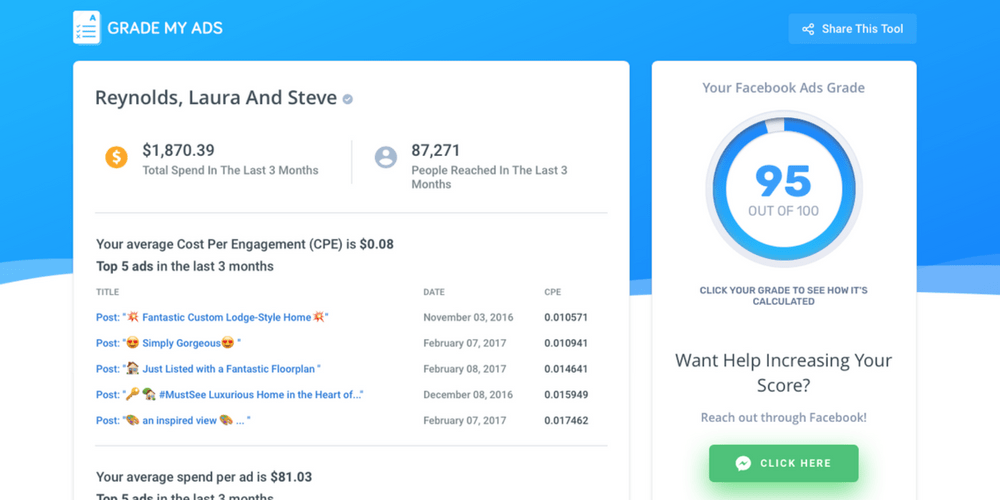Click the Messenger icon on green button
The image size is (1000, 500).
[743, 464]
